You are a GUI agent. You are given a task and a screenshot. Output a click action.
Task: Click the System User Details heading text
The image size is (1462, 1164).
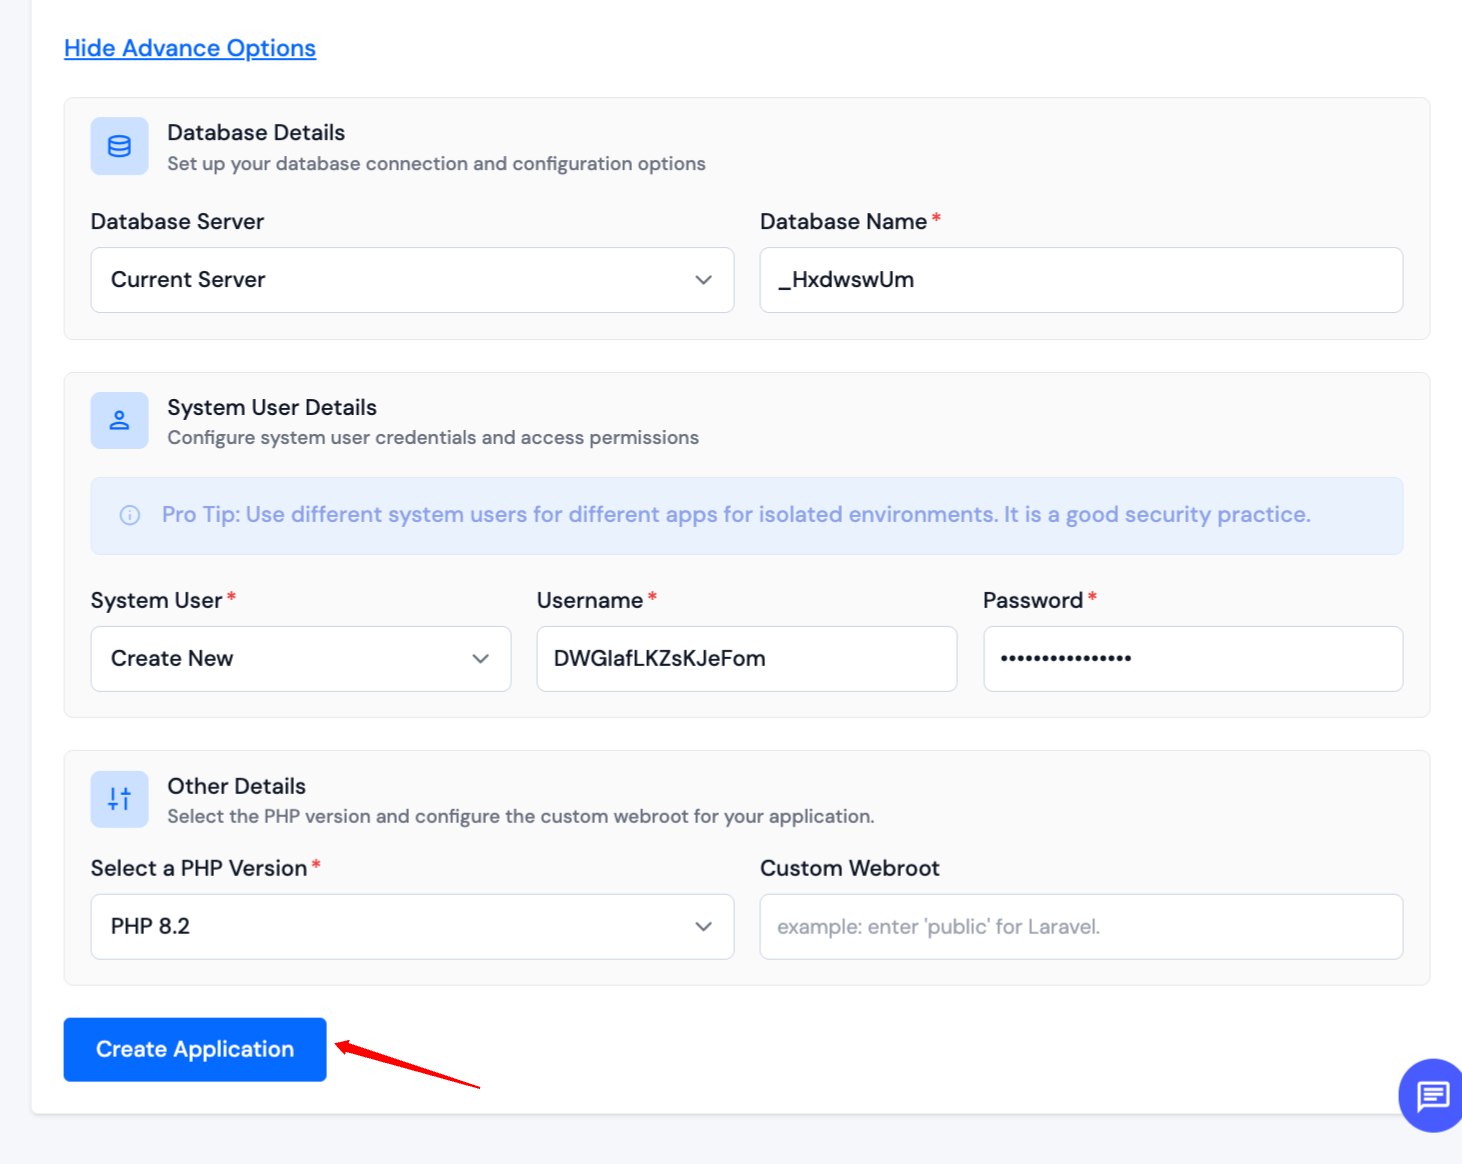(271, 407)
